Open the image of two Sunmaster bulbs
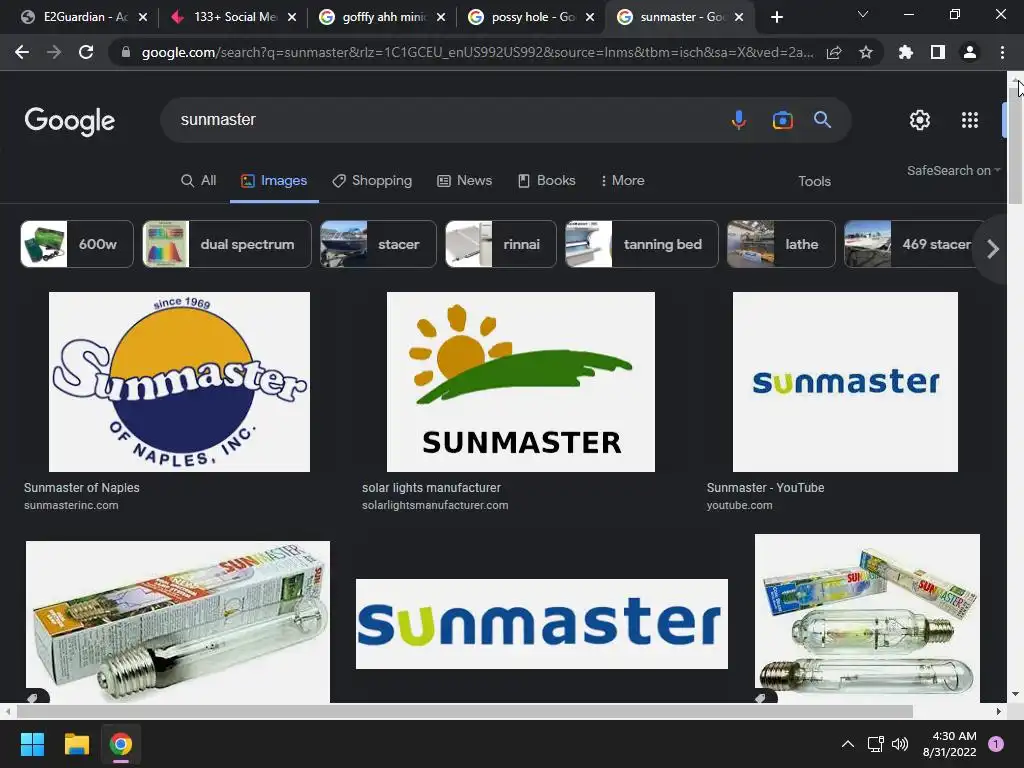 [867, 618]
